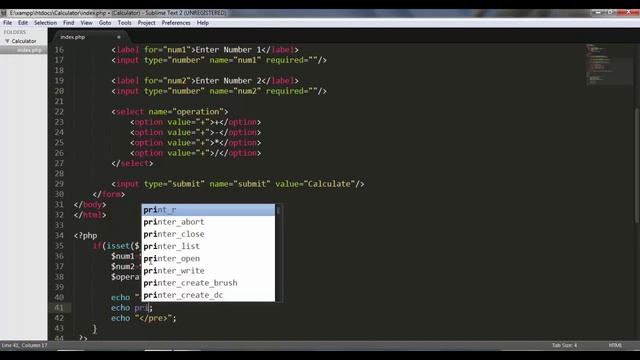This screenshot has height=360, width=640.
Task: Click line number 41 in gutter
Action: coord(59,308)
